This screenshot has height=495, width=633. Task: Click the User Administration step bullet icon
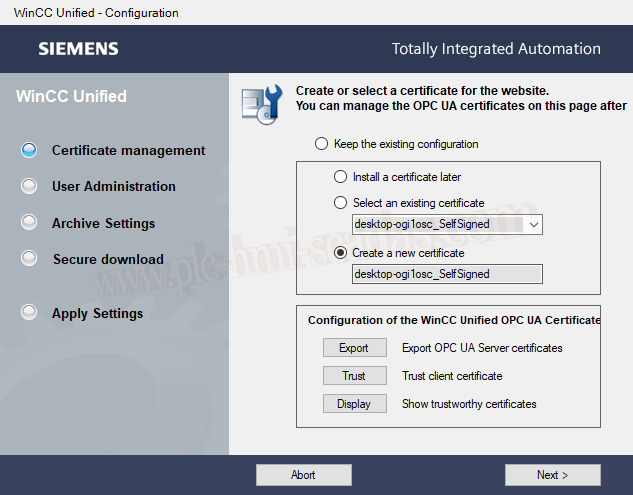[x=29, y=186]
